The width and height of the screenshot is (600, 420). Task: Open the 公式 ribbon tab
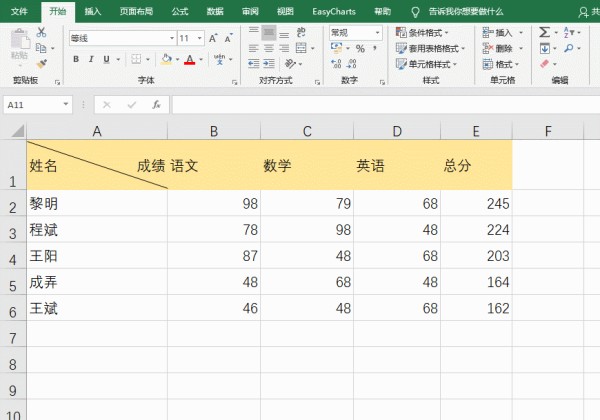[179, 10]
